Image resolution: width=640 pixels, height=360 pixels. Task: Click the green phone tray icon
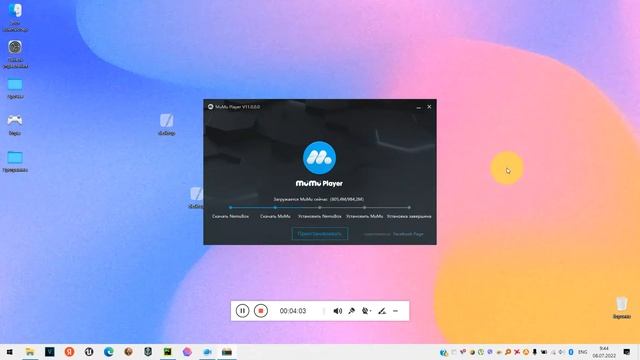point(481,352)
